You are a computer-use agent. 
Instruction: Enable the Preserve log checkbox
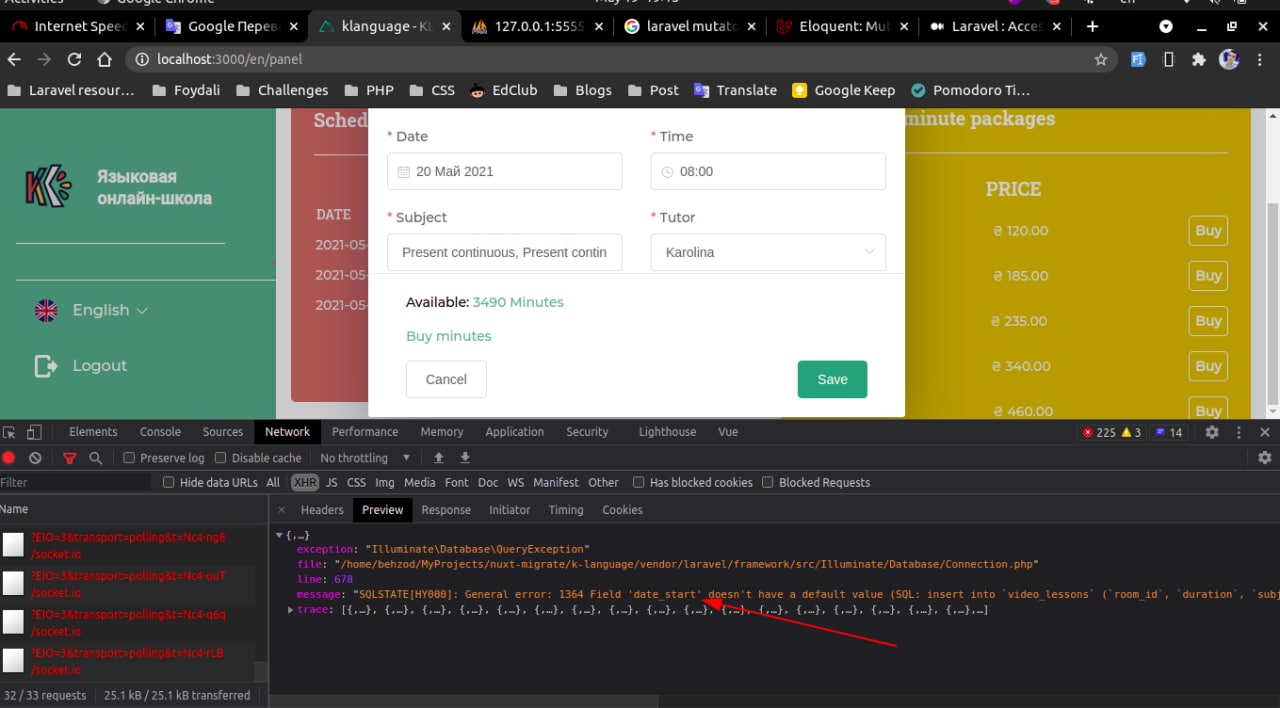click(x=129, y=458)
